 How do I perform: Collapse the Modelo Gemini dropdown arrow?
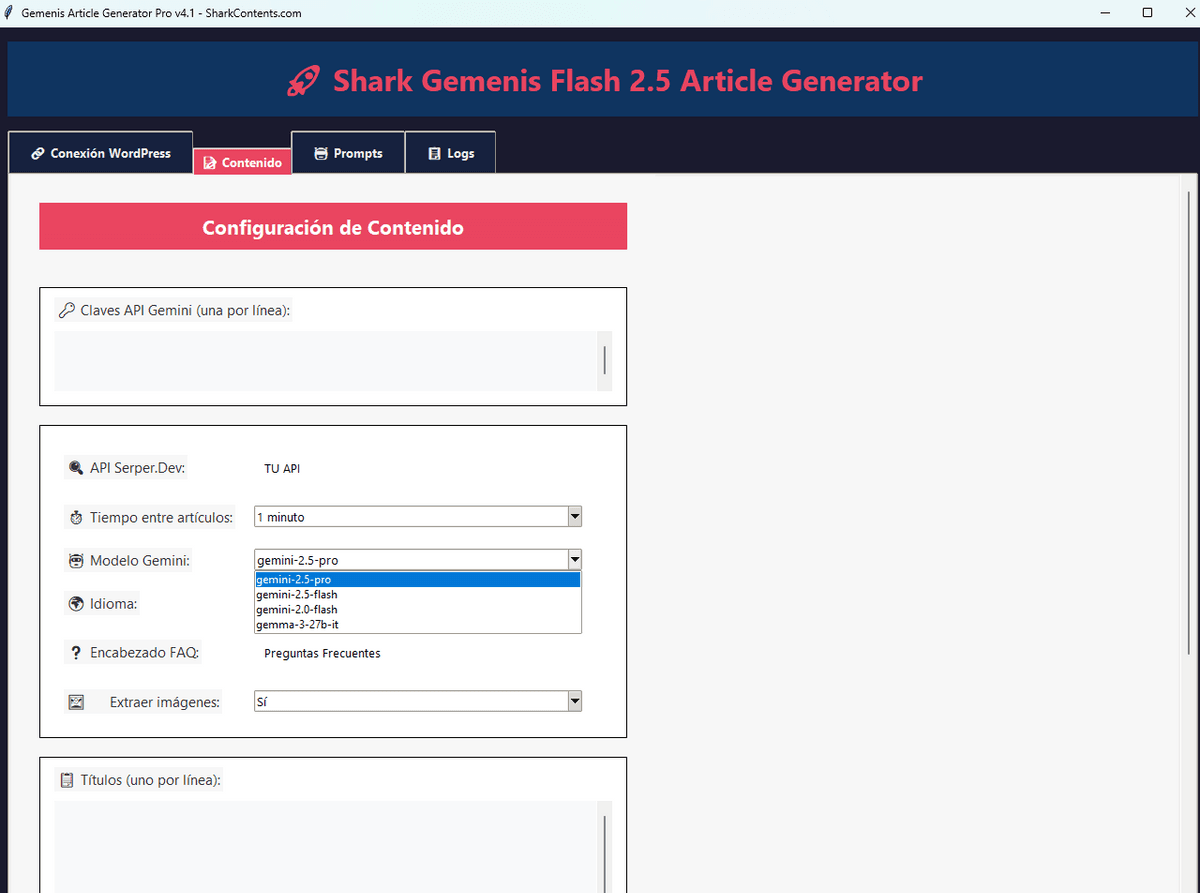click(574, 560)
